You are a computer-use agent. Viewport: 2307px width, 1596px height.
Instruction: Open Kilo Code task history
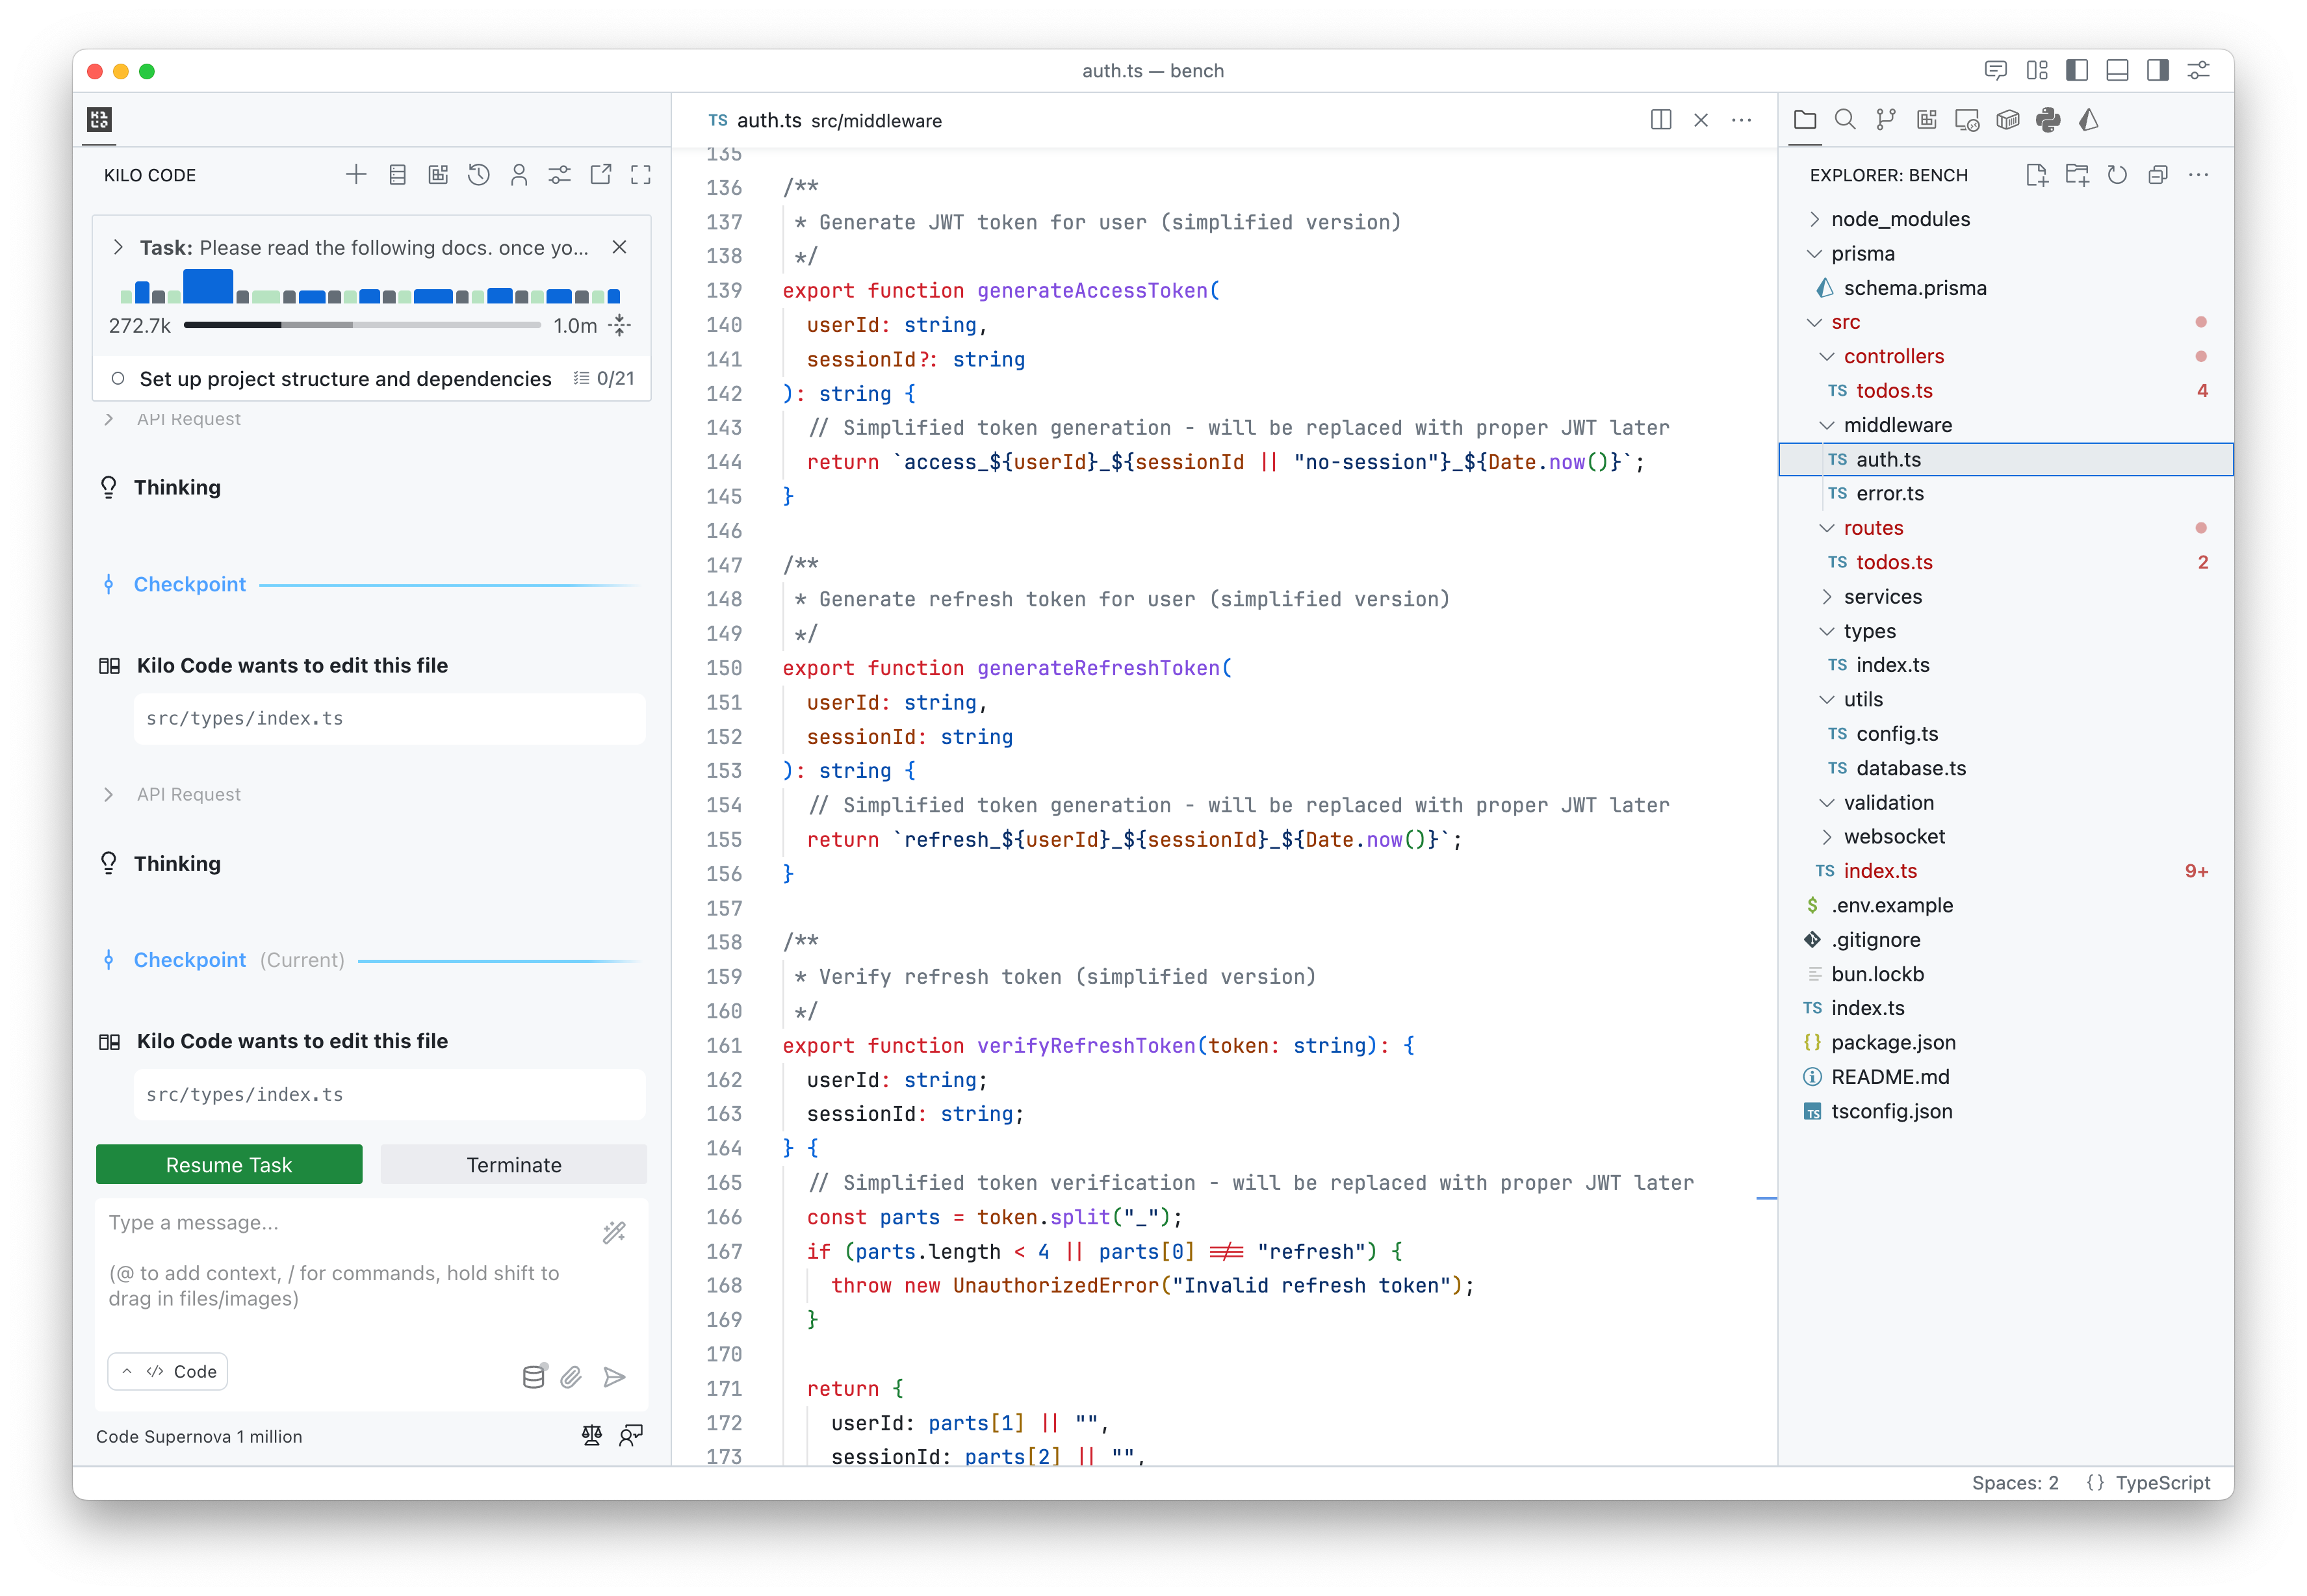click(478, 175)
